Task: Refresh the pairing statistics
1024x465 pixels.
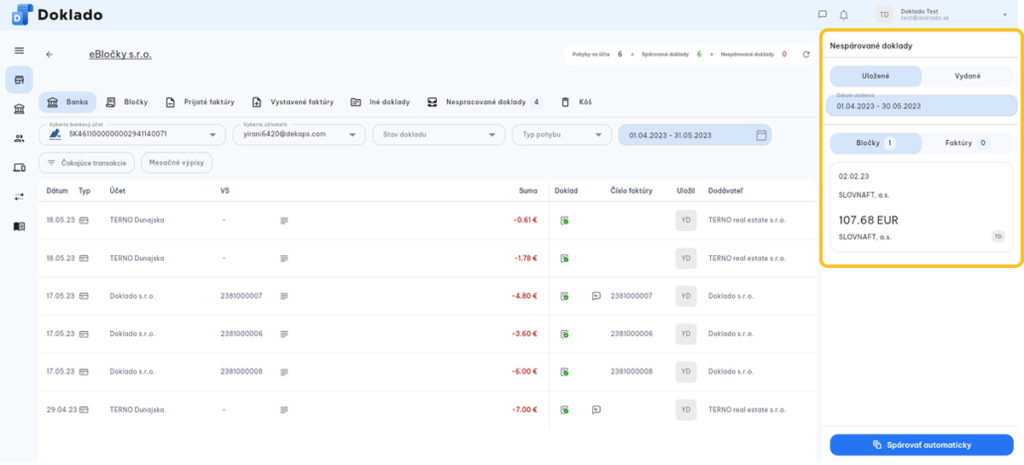Action: point(806,55)
